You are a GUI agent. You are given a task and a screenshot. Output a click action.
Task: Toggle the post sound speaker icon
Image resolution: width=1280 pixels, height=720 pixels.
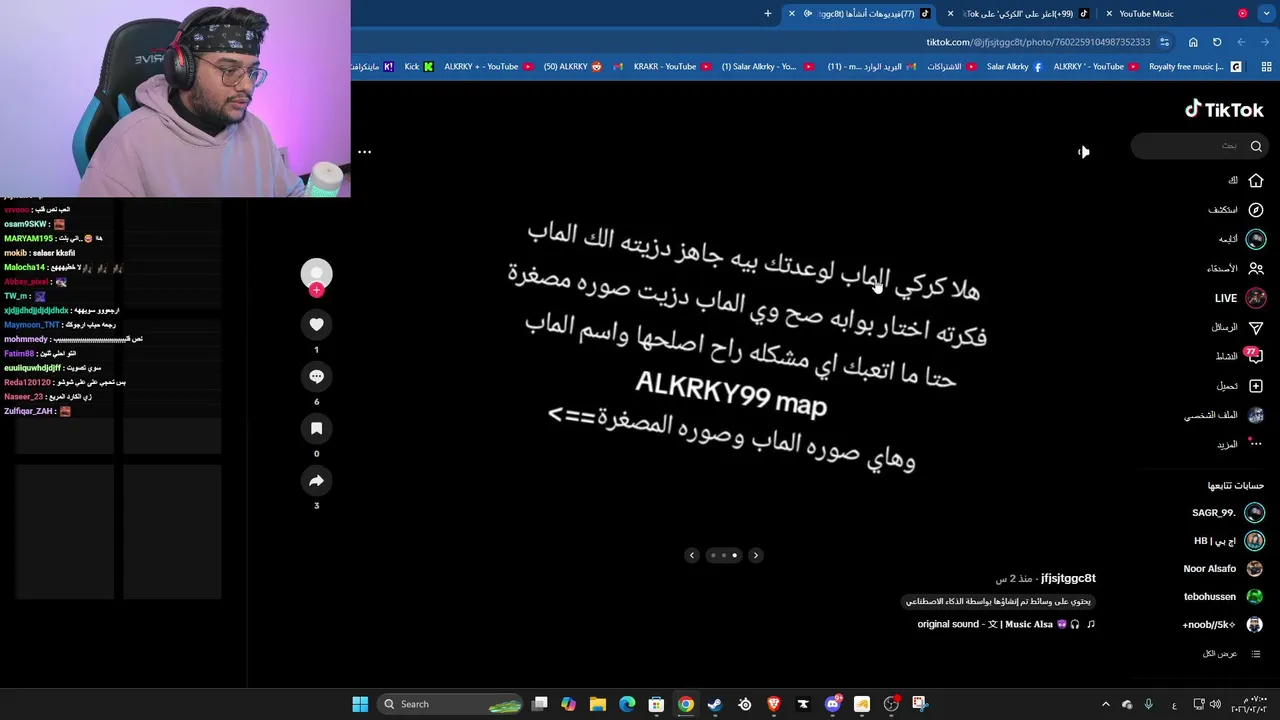coord(1083,152)
